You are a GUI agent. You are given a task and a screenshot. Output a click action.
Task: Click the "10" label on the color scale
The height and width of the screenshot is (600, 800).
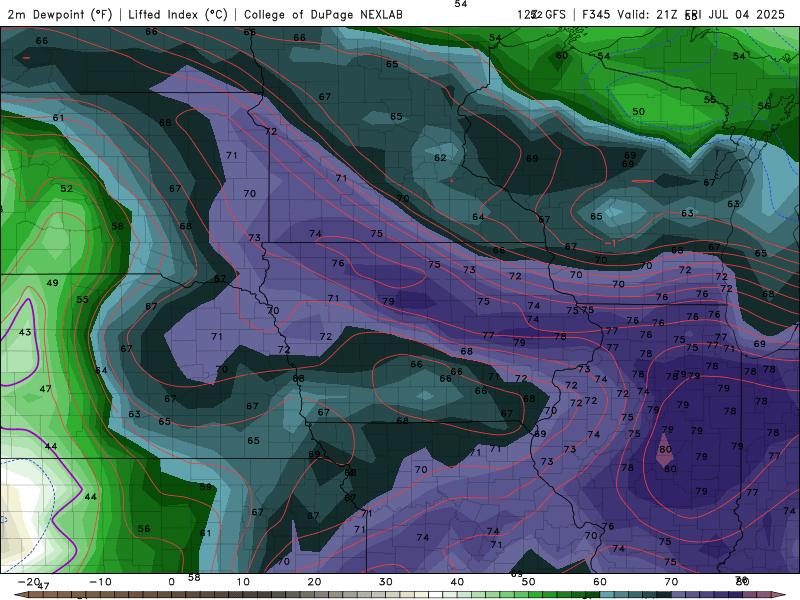tap(243, 582)
